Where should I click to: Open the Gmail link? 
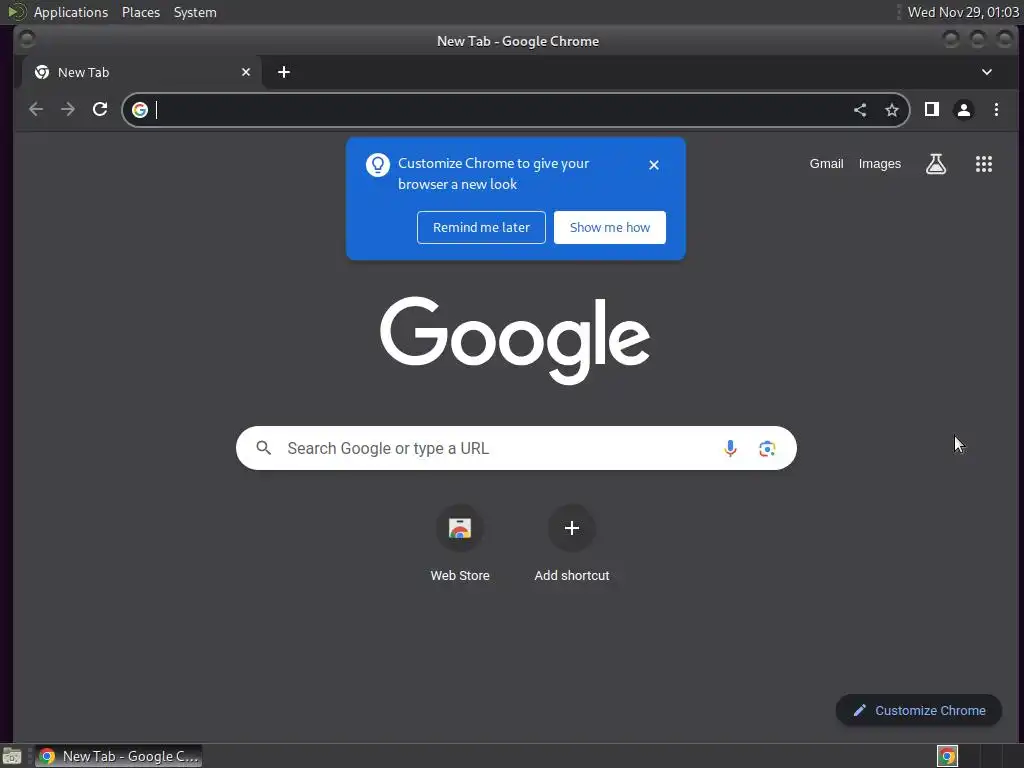827,164
